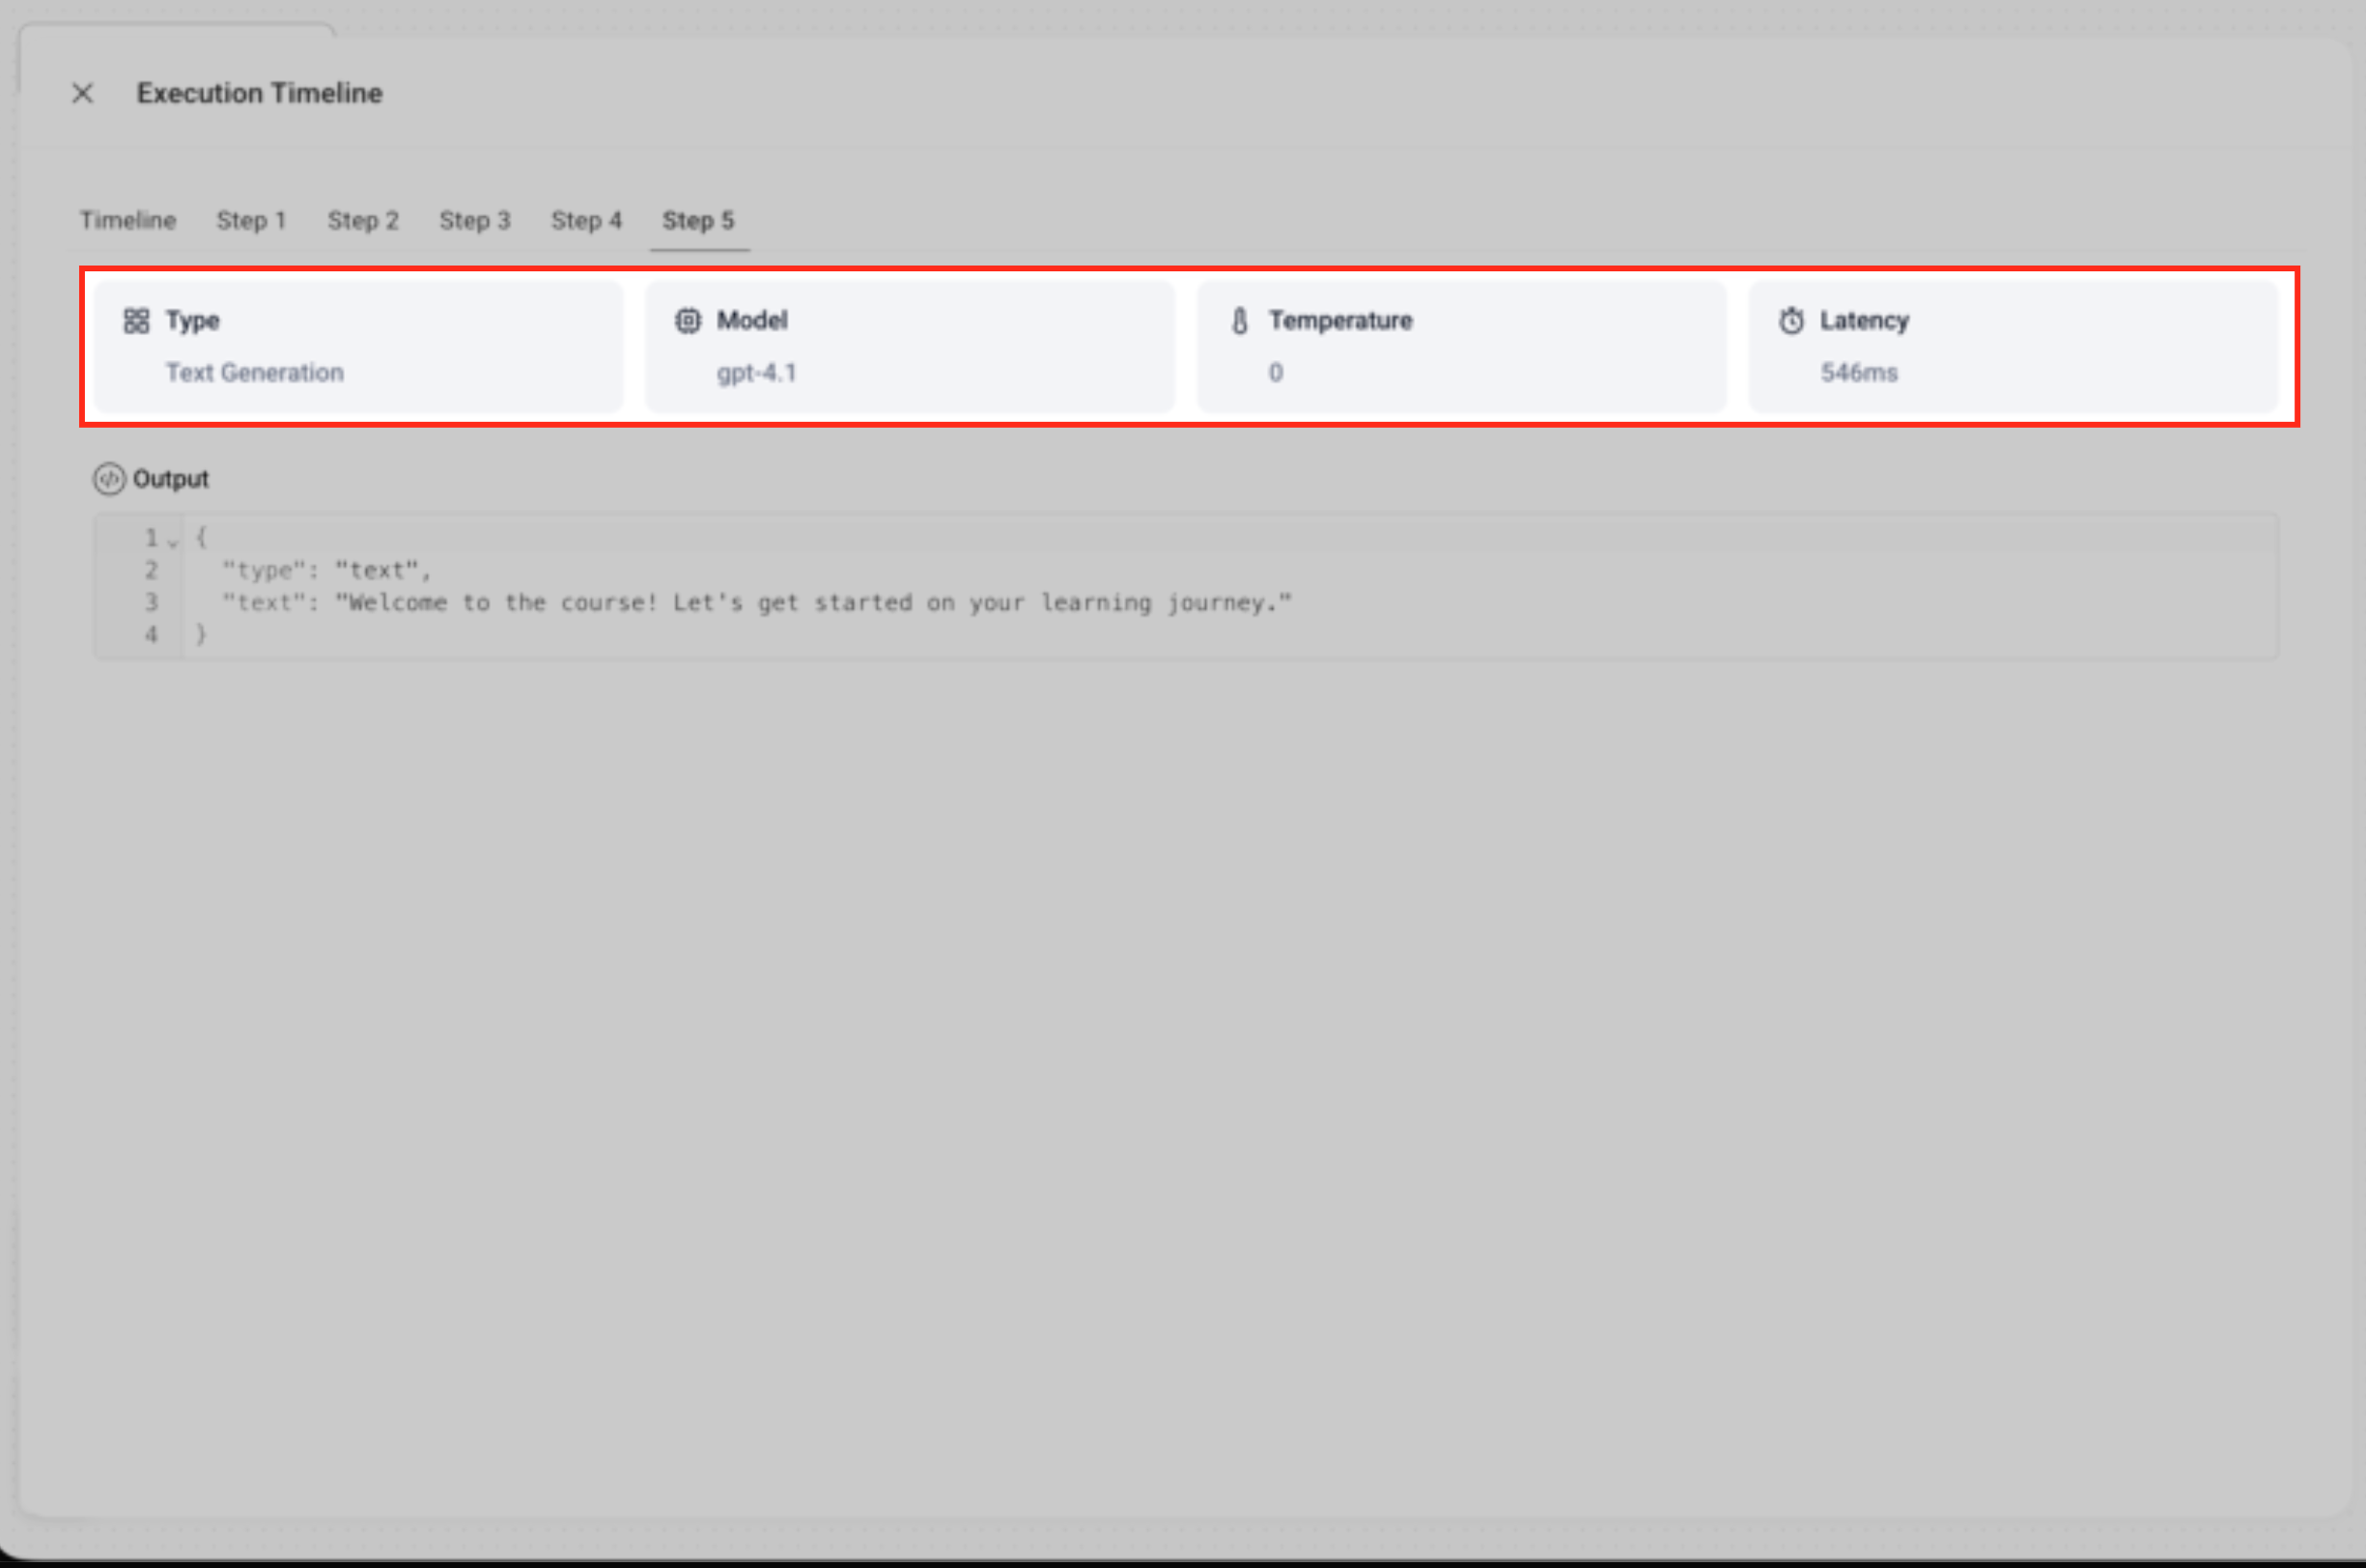The image size is (2366, 1568).
Task: Select the Step 5 tab
Action: [698, 220]
